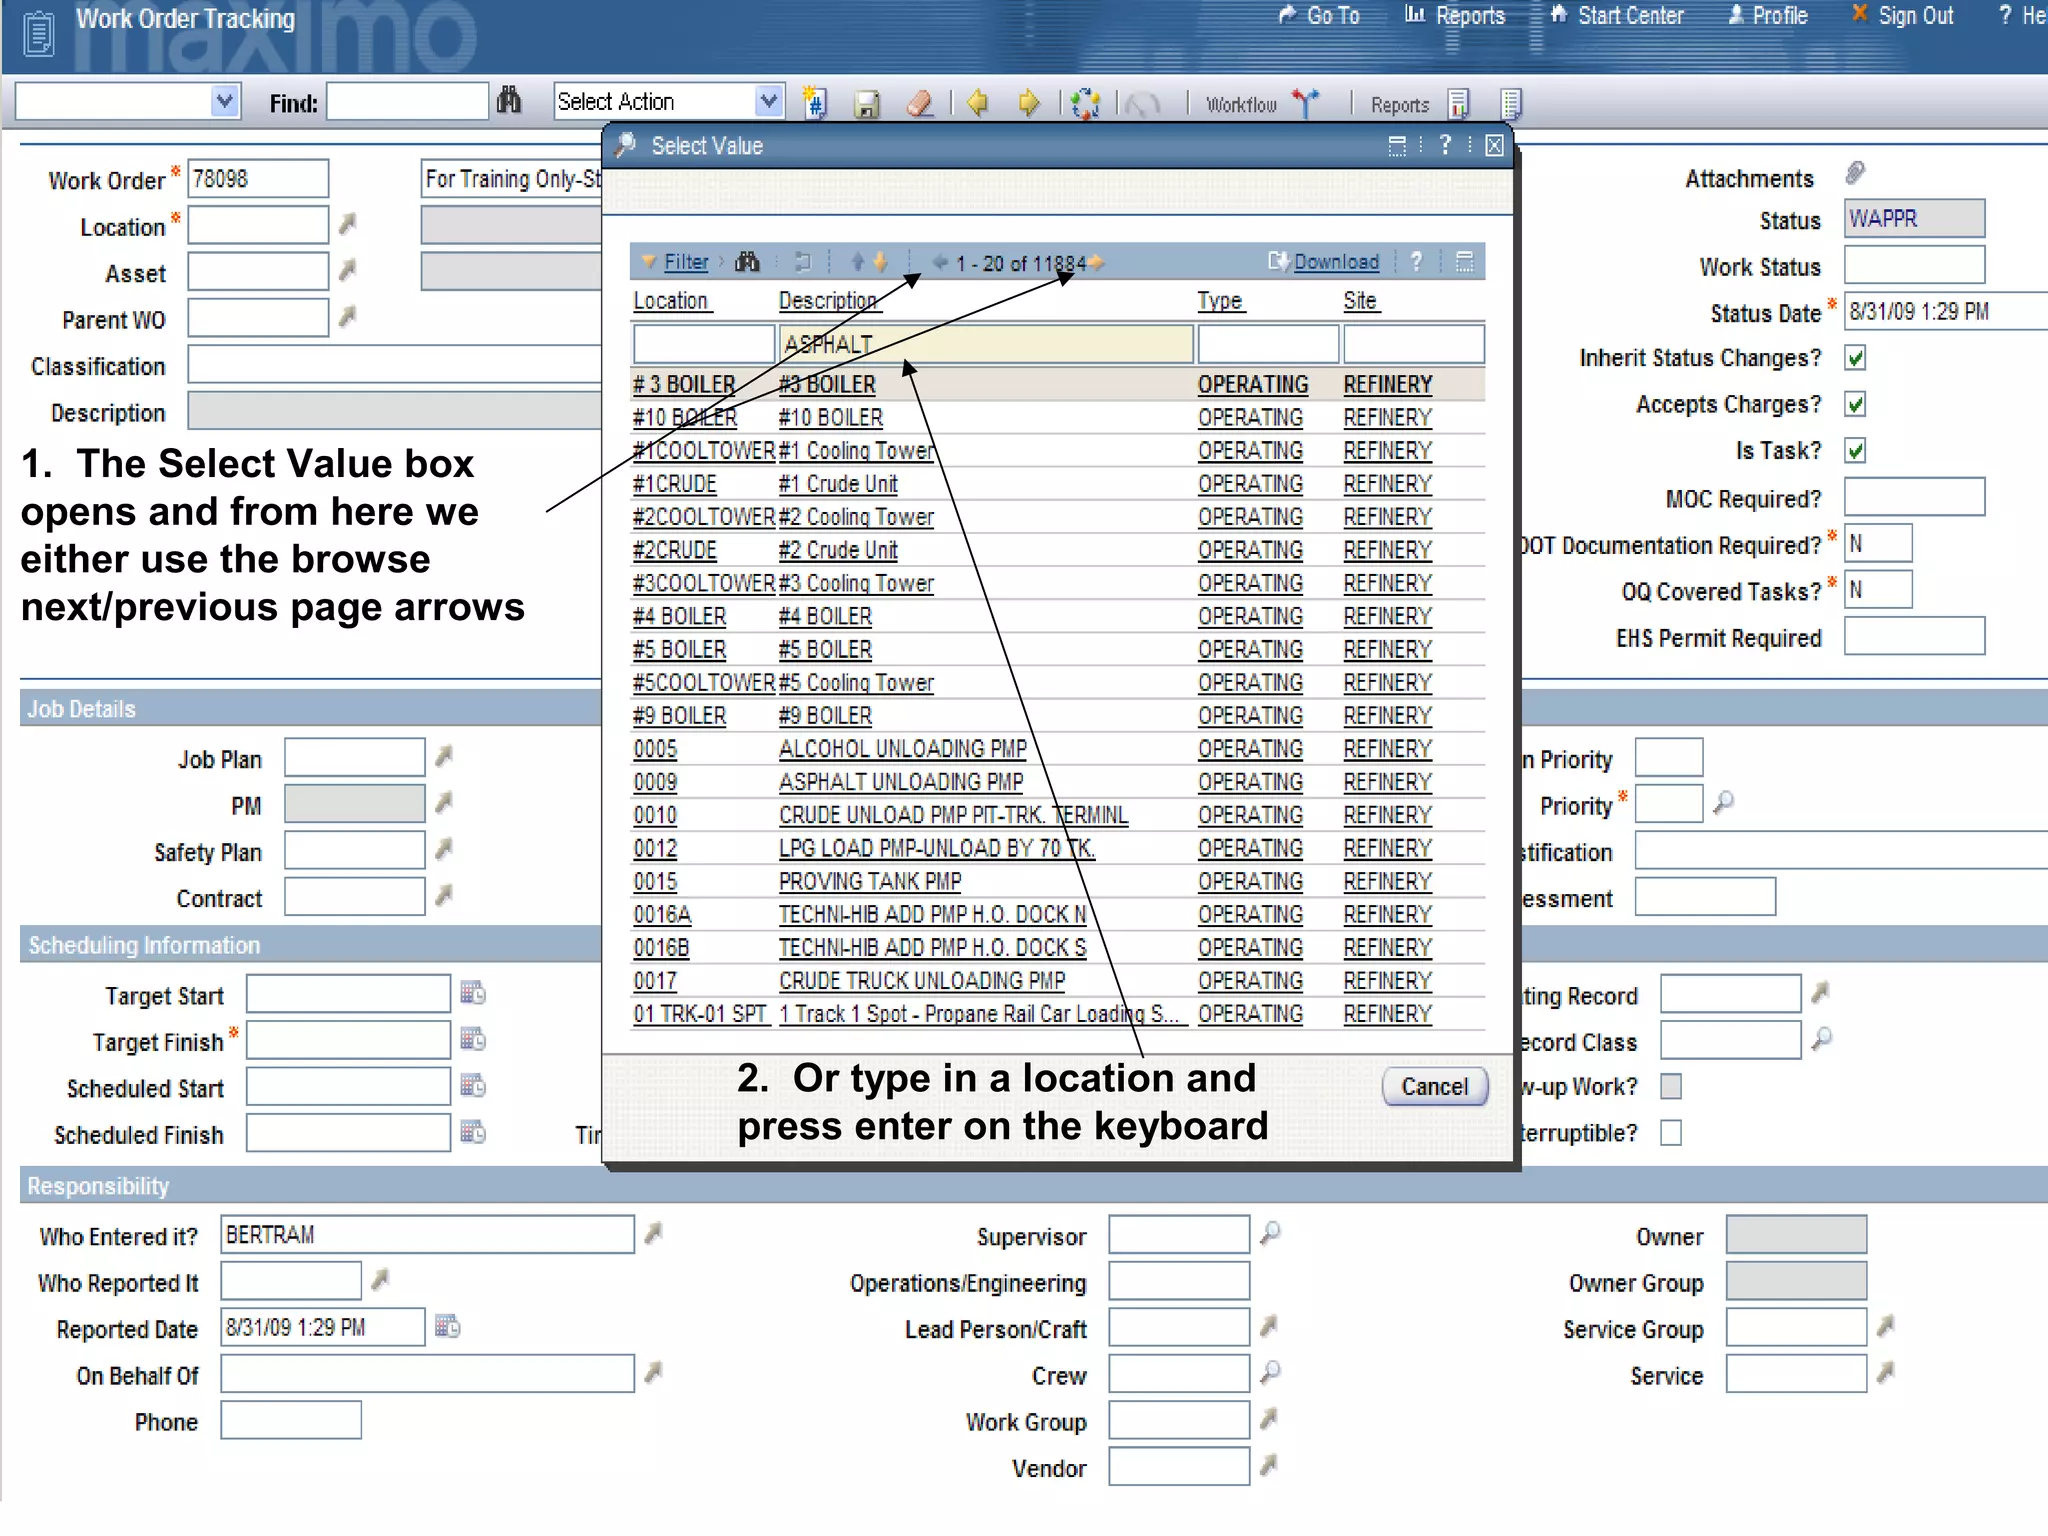
Task: Open detail menu for Vendor field
Action: pyautogui.click(x=1269, y=1465)
